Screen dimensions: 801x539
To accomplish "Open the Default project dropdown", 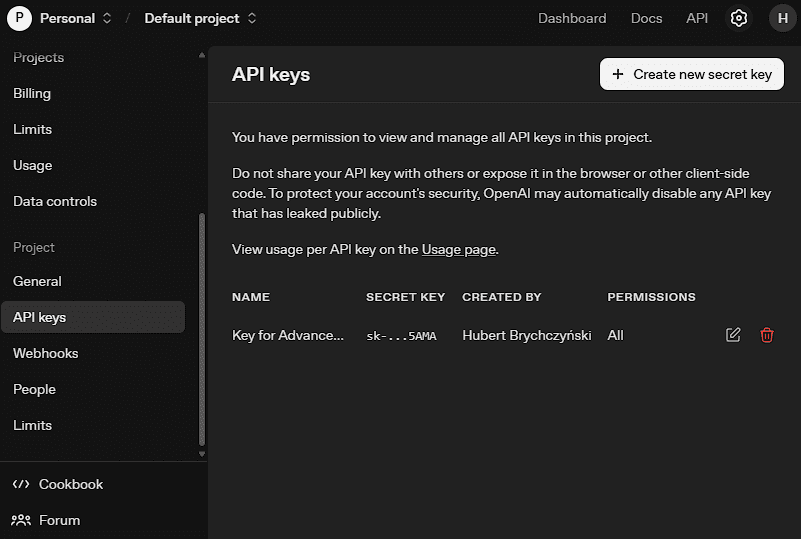I will click(200, 18).
